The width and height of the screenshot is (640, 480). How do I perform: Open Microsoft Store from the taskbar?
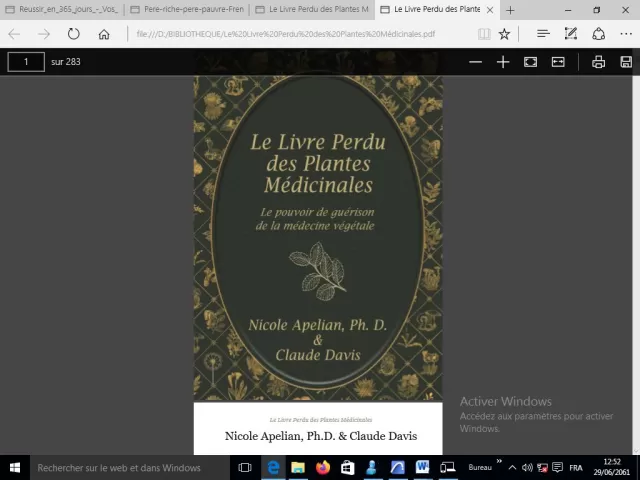347,467
